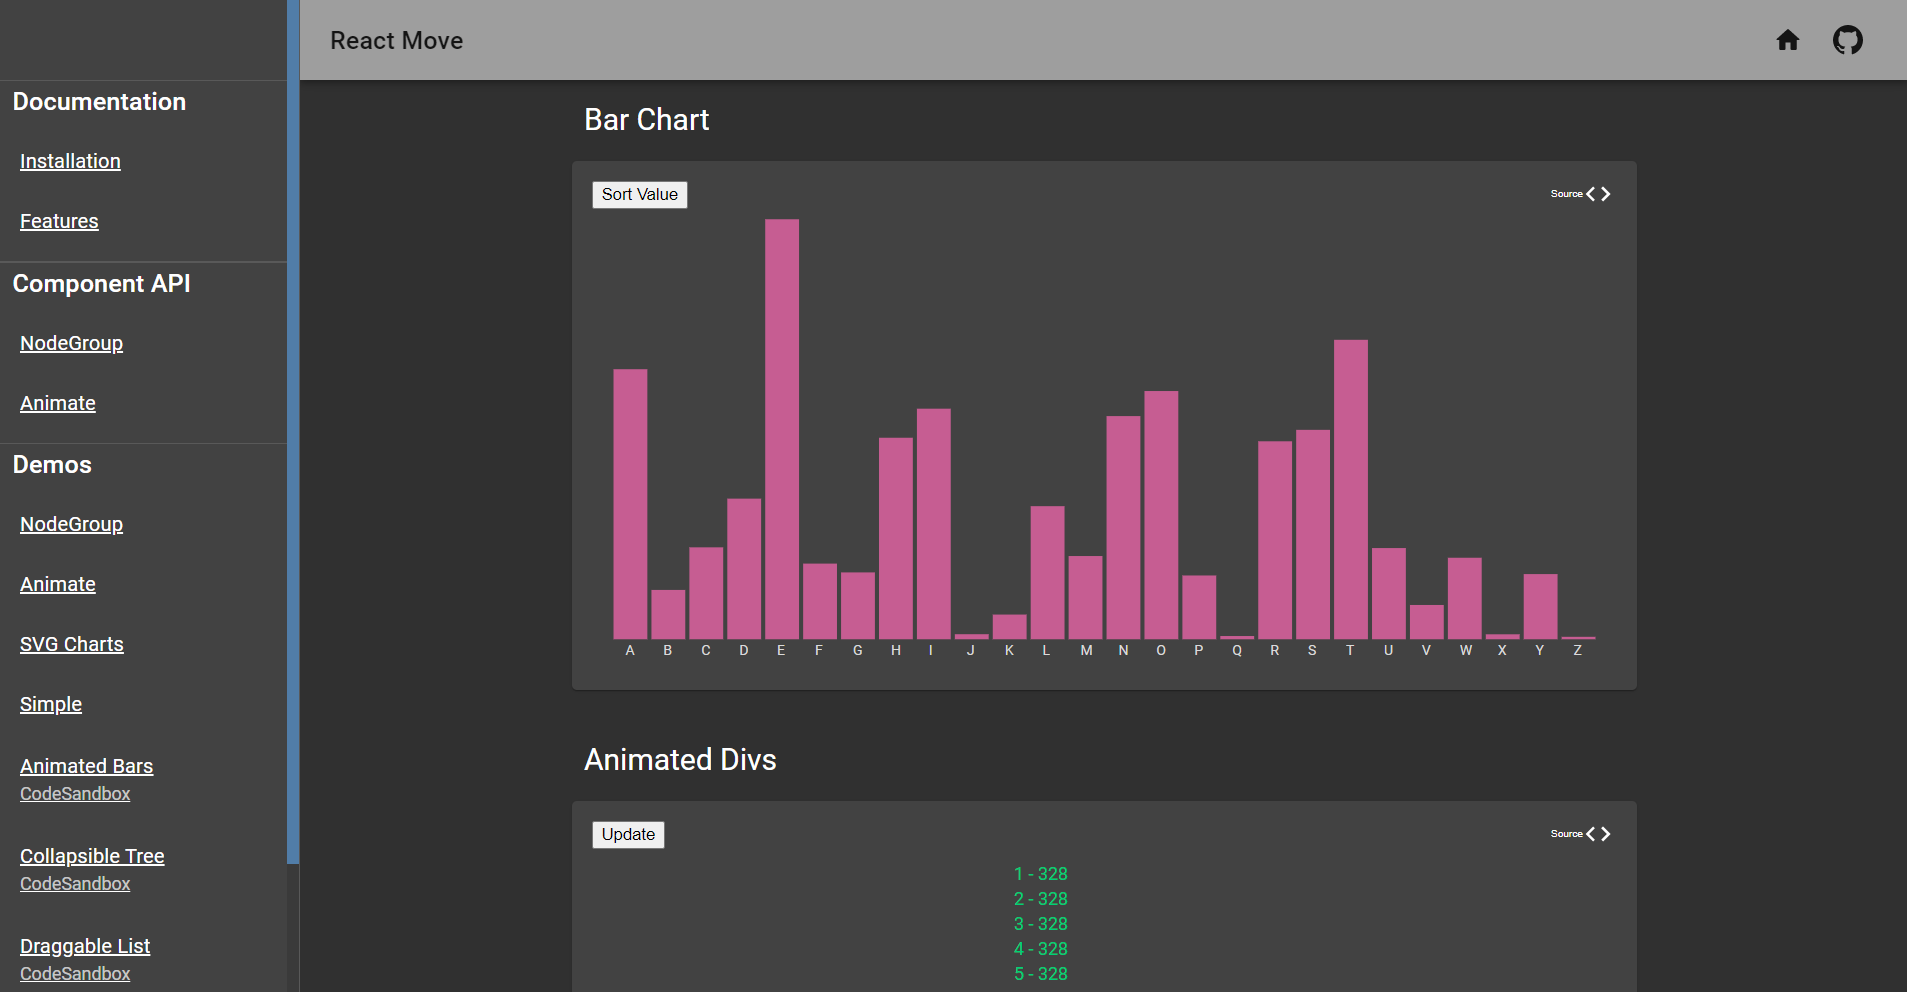
Task: Click the Bar Chart heading
Action: pos(647,120)
